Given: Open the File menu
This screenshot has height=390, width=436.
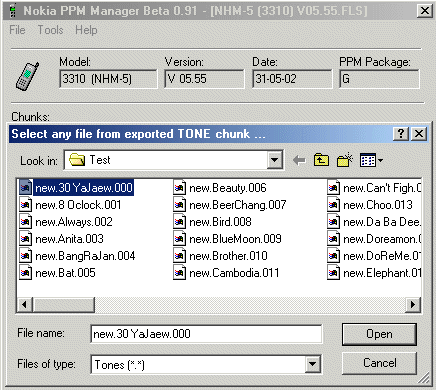Looking at the screenshot, I should (x=17, y=30).
